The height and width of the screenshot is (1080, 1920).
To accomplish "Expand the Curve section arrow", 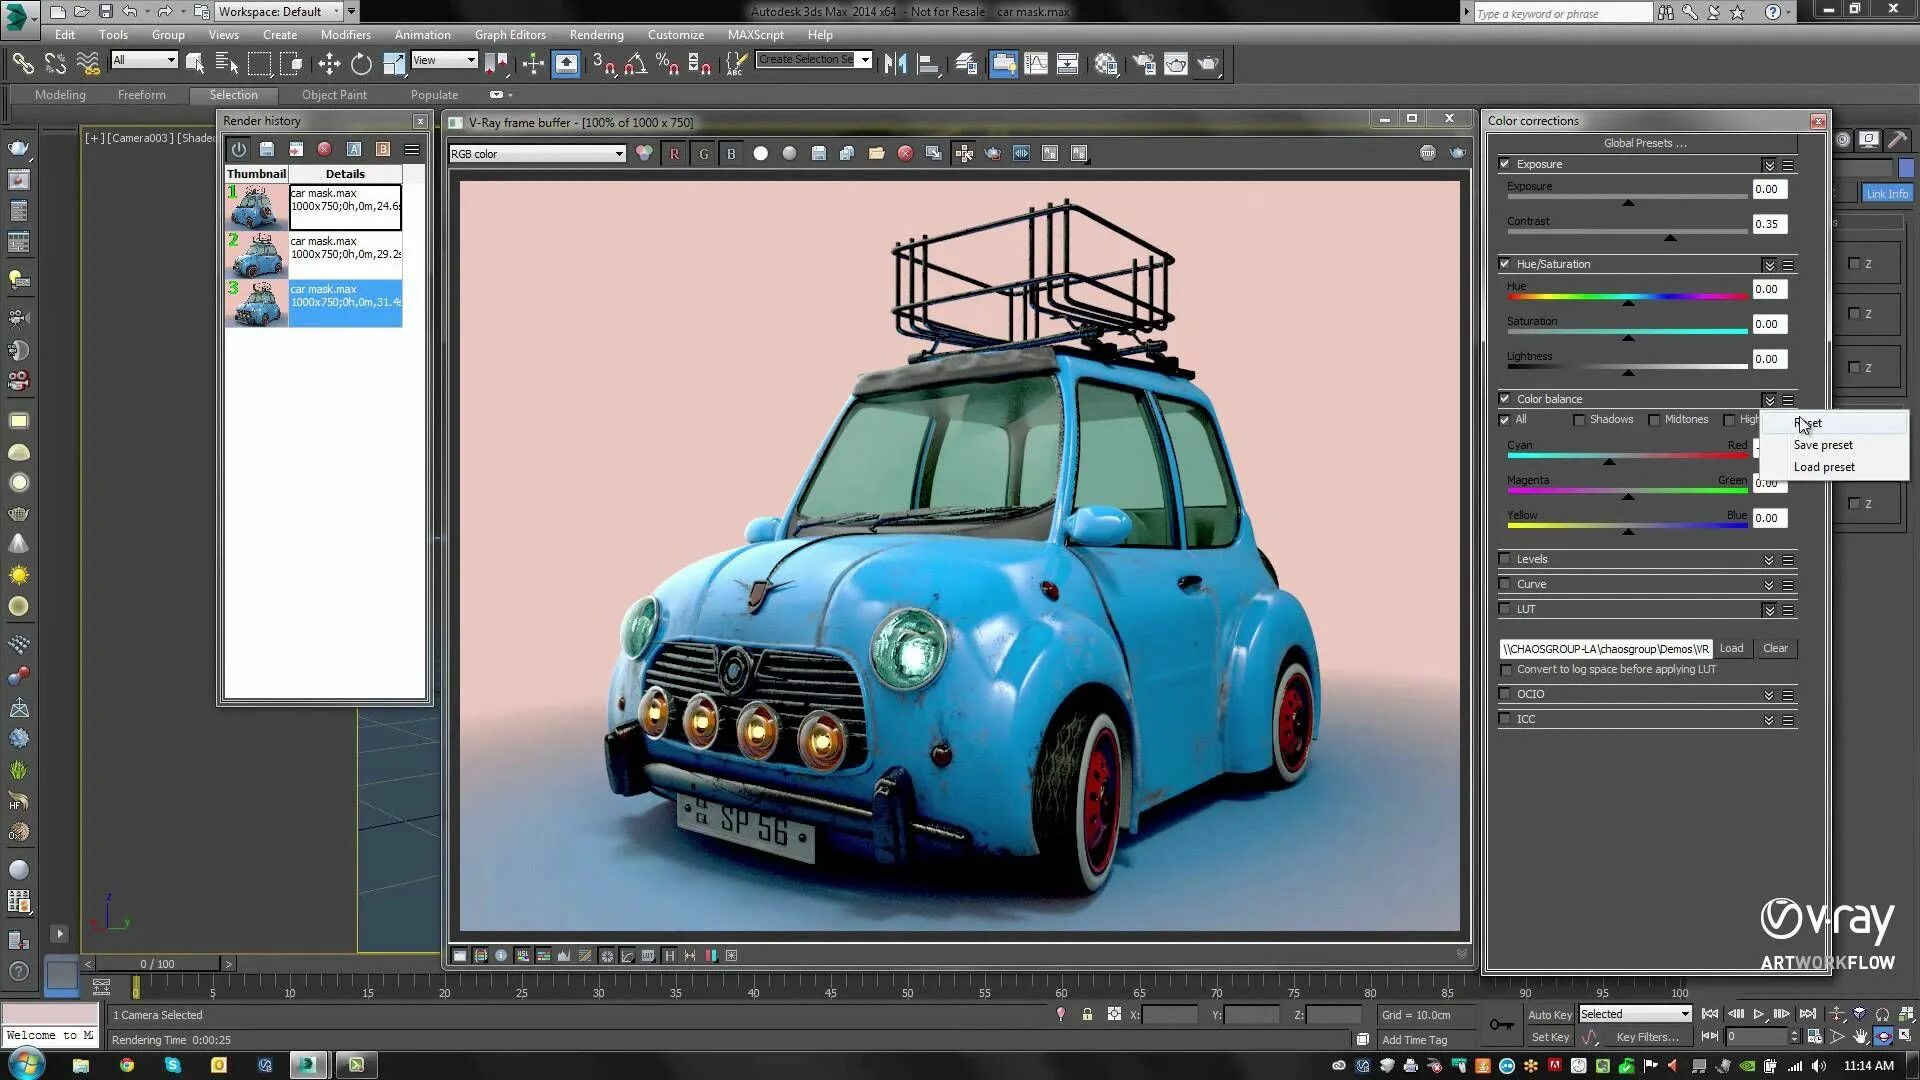I will [x=1768, y=585].
